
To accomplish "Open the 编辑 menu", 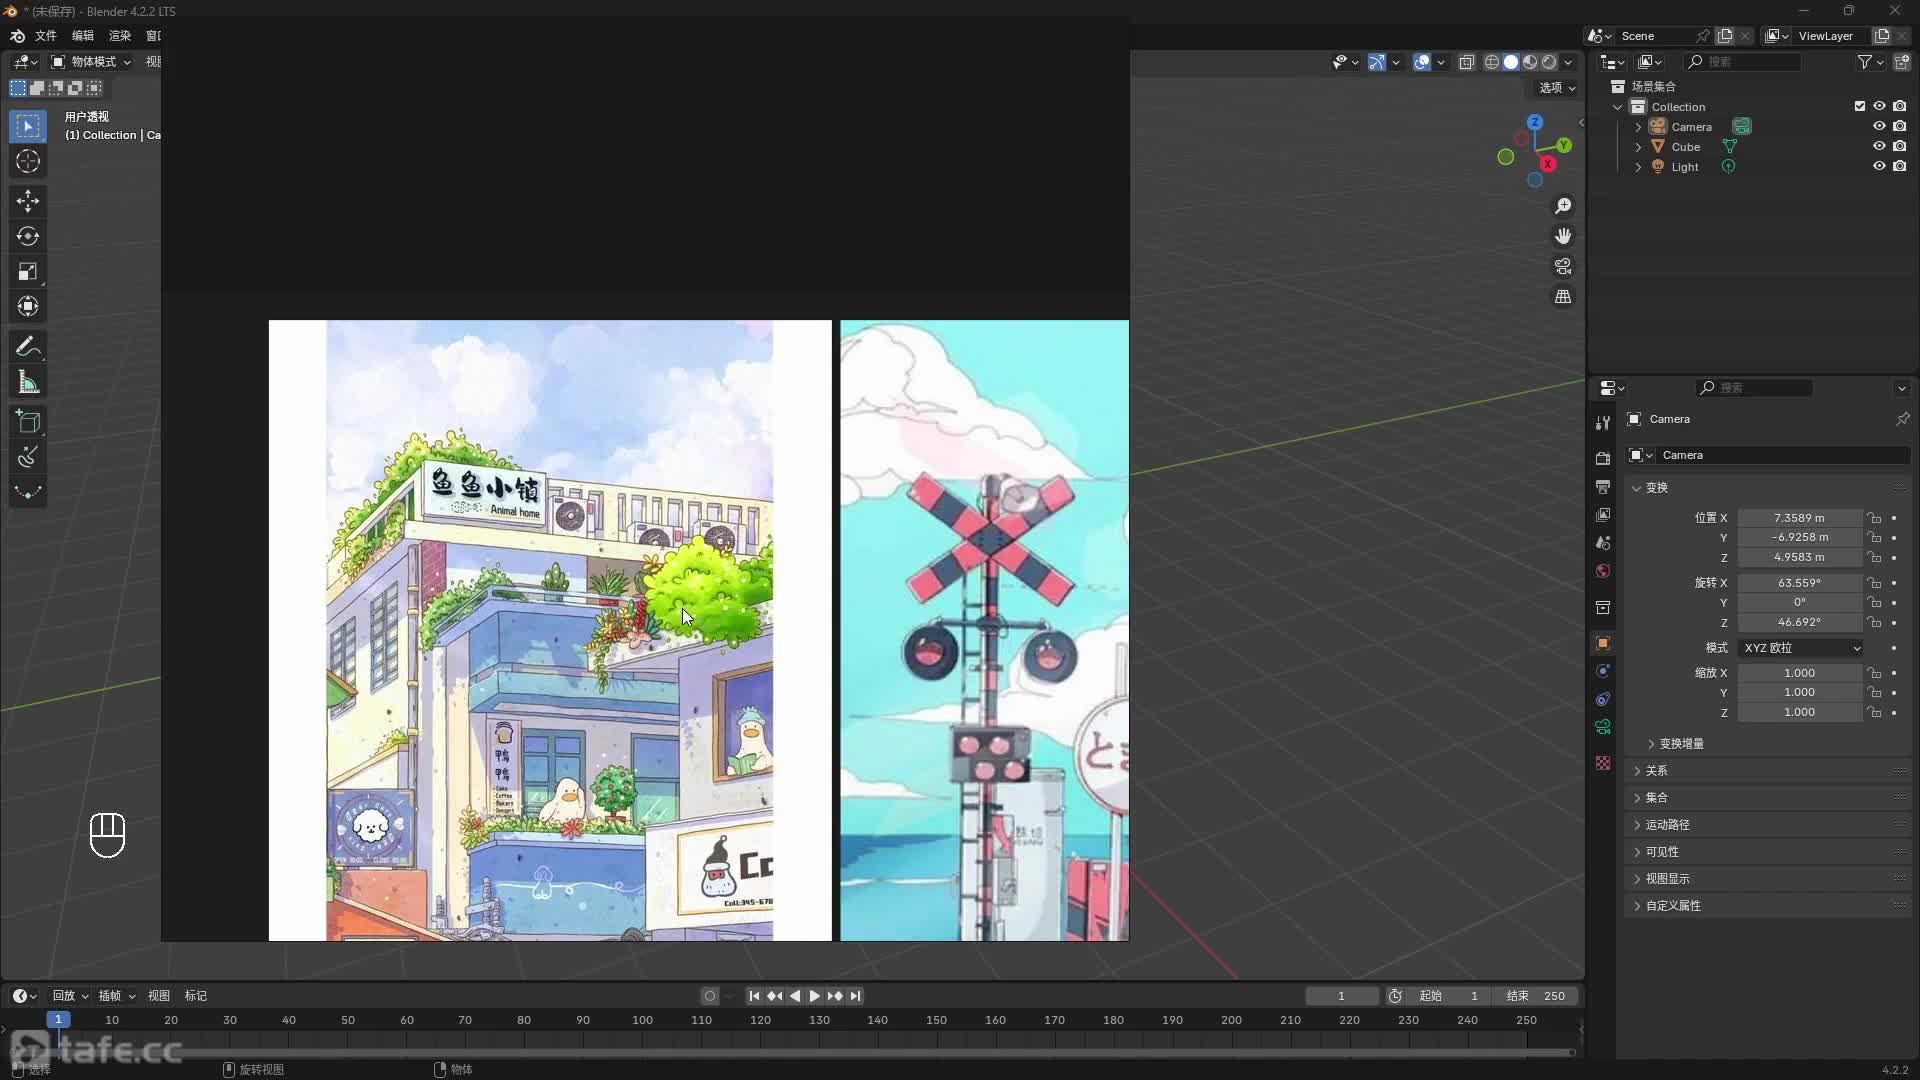I will point(83,36).
